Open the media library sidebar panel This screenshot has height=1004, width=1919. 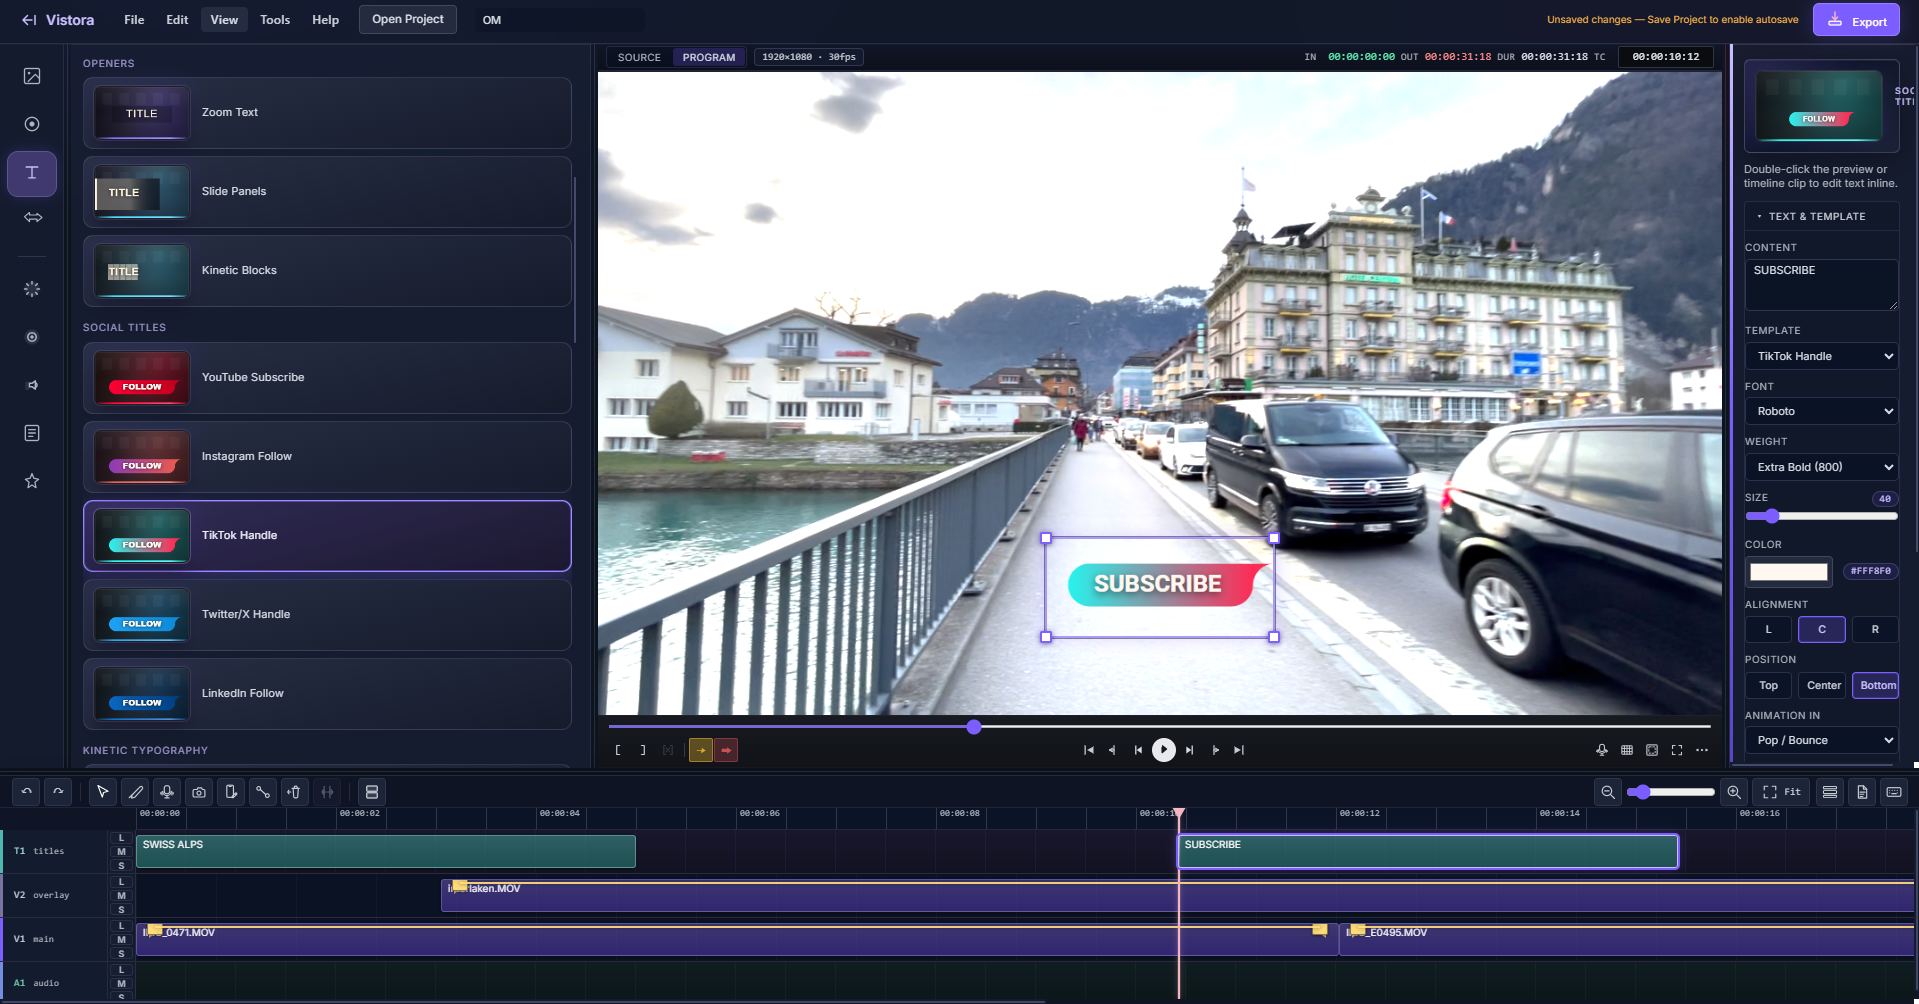pos(32,76)
